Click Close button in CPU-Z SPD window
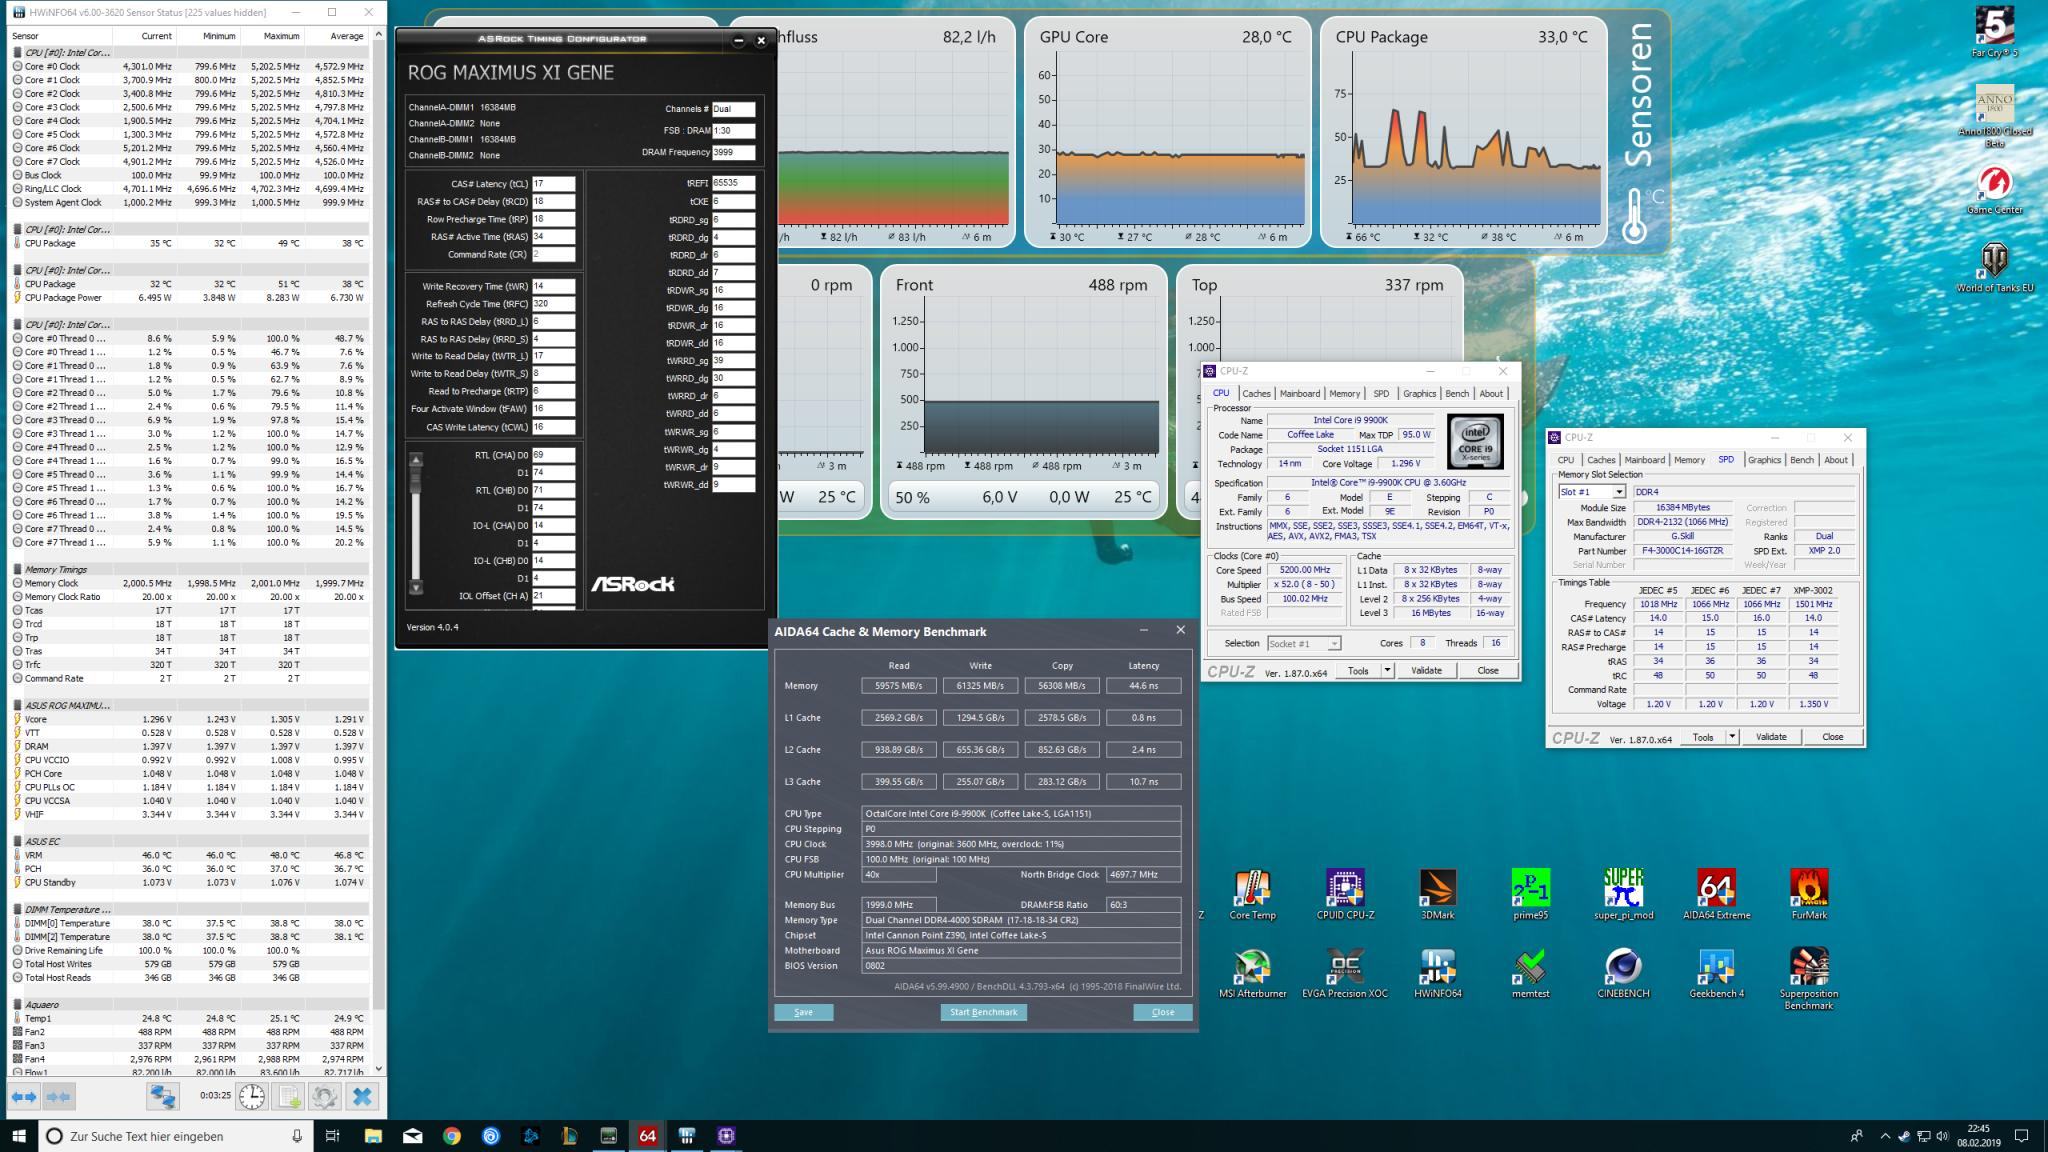 click(x=1833, y=737)
